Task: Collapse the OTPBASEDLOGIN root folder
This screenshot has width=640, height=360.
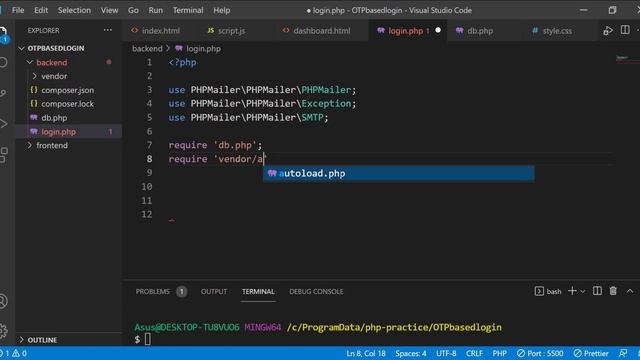Action: coord(56,48)
